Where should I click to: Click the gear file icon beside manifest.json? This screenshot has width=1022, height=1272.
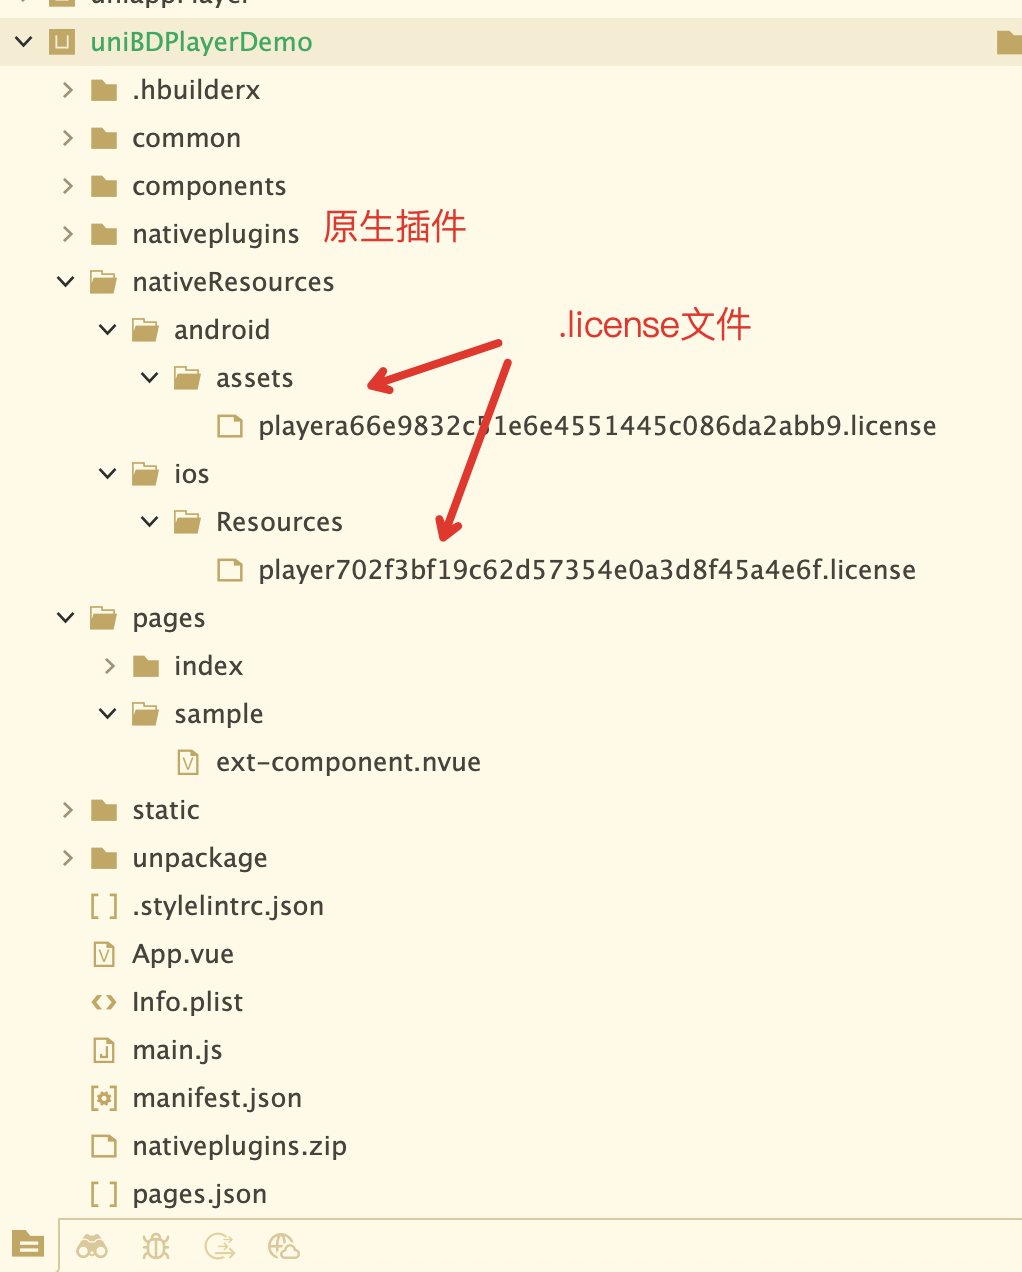(x=104, y=1098)
